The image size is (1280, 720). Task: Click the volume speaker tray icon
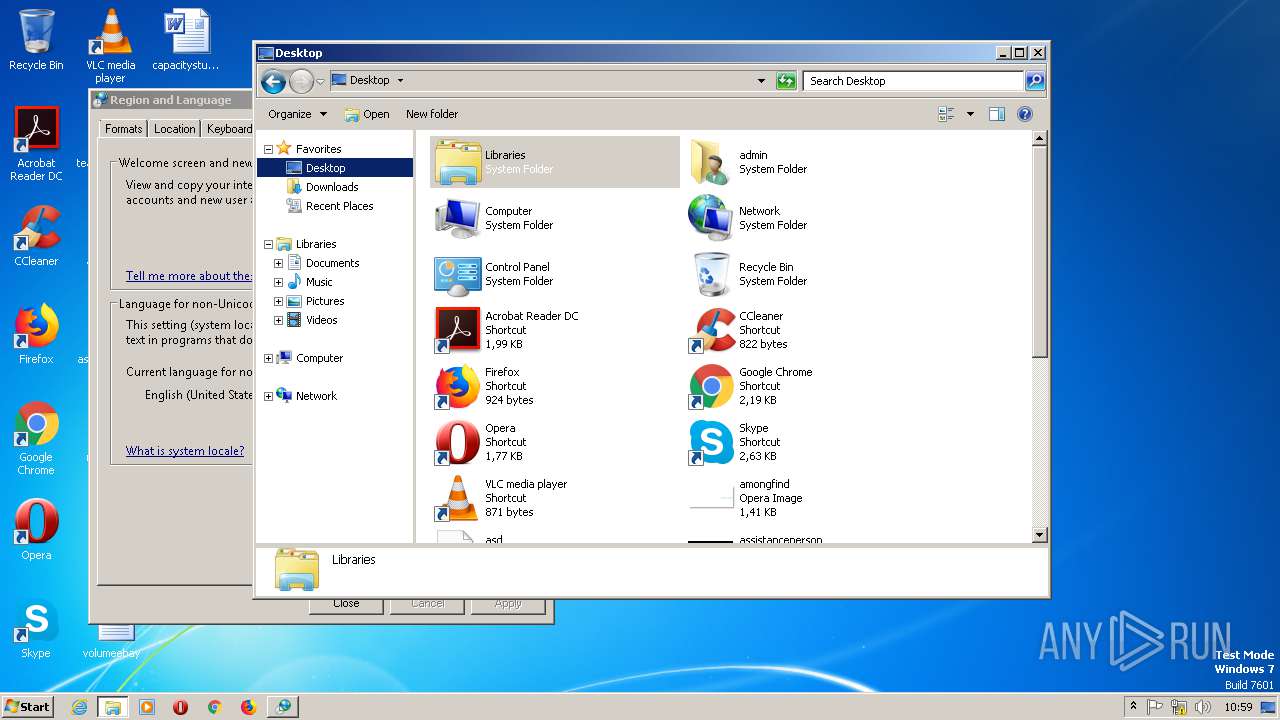[1202, 707]
